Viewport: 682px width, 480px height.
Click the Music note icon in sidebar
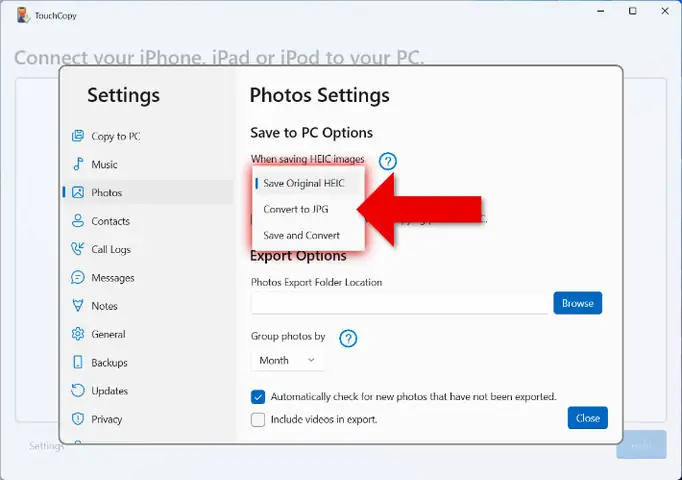pos(77,164)
